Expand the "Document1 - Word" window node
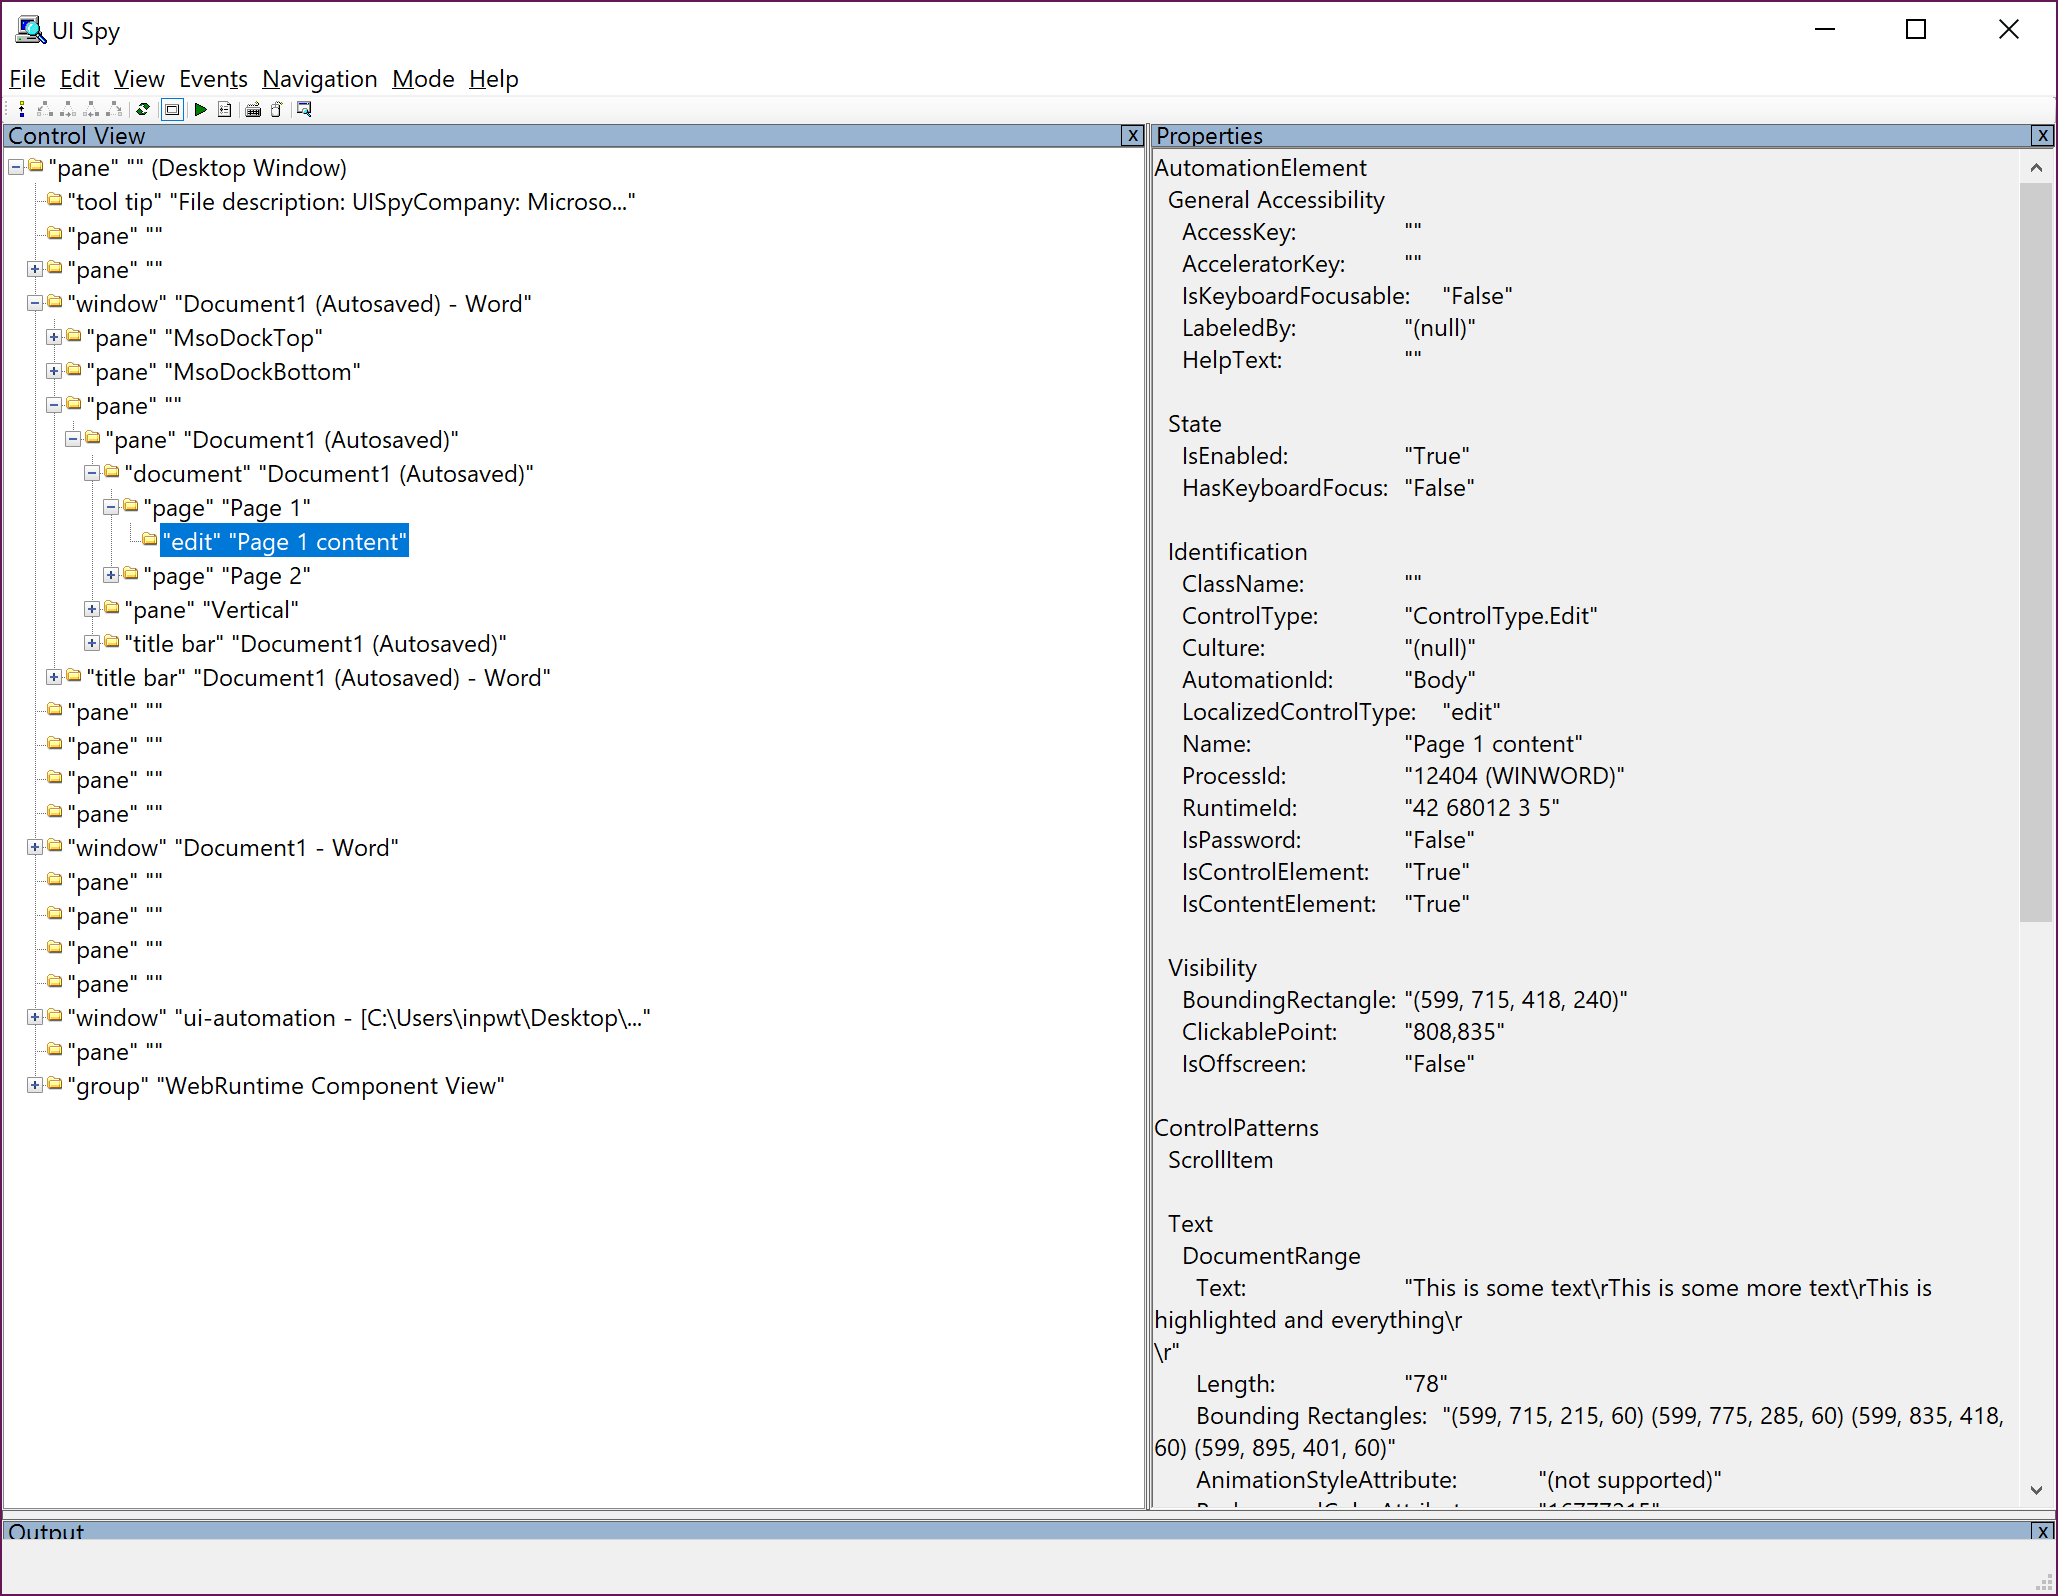This screenshot has height=1596, width=2058. click(x=35, y=847)
